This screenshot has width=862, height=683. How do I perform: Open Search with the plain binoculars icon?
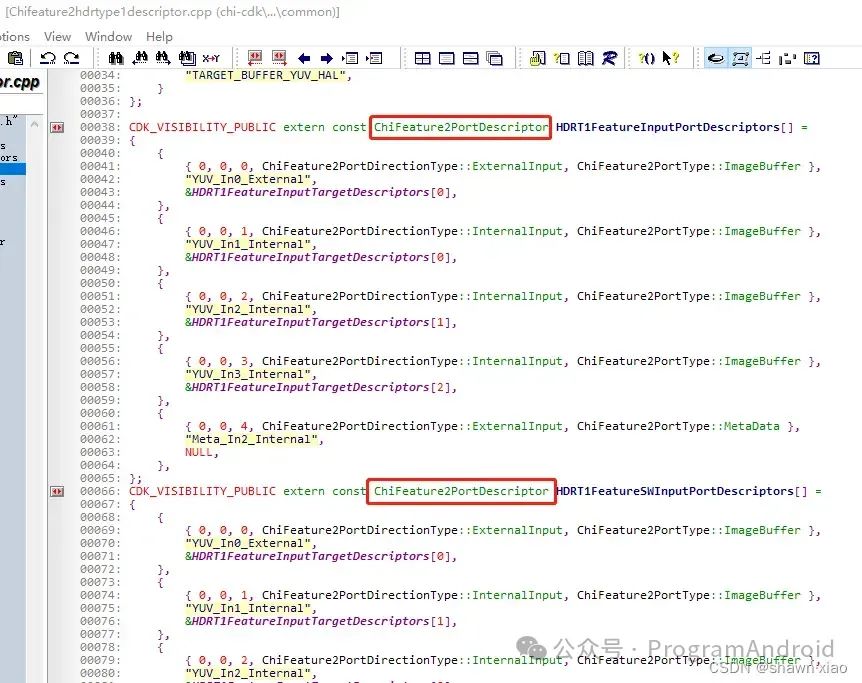(x=115, y=58)
